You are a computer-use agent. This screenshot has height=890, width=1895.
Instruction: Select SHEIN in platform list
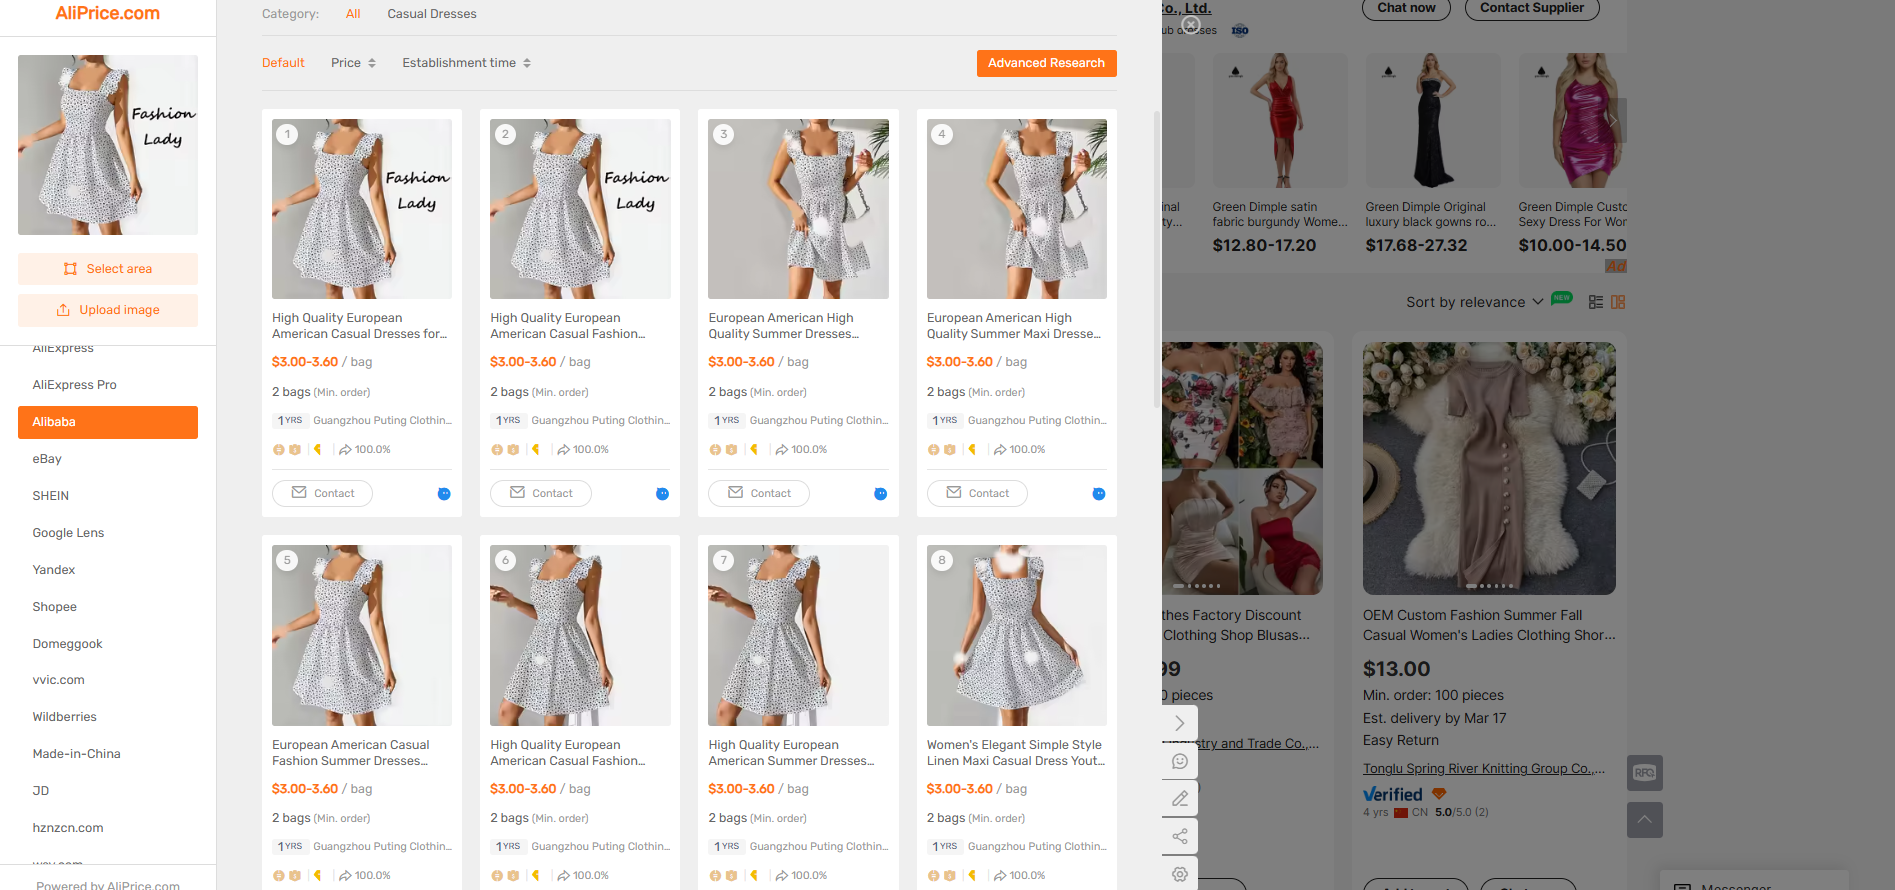coord(108,496)
